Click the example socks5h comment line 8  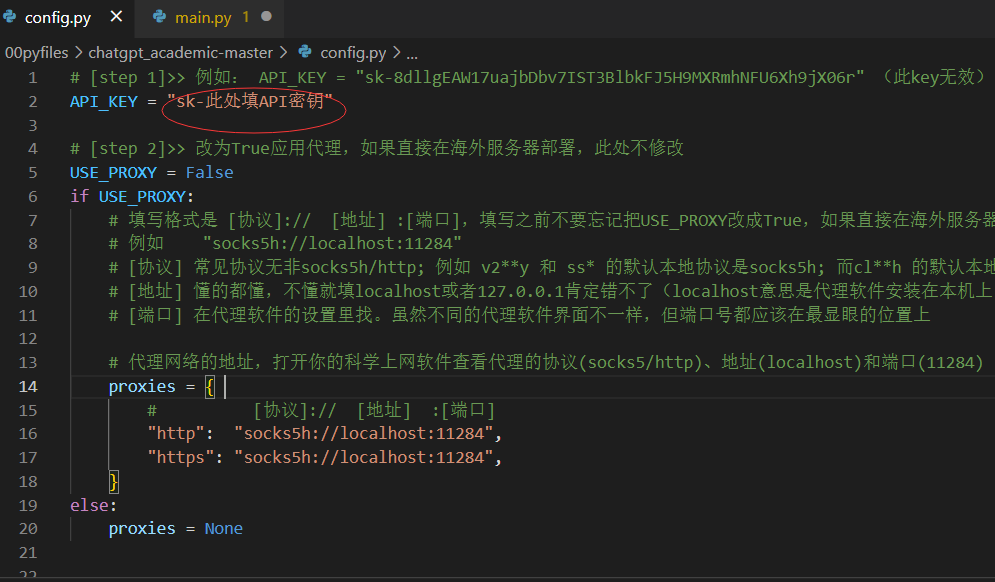285,244
